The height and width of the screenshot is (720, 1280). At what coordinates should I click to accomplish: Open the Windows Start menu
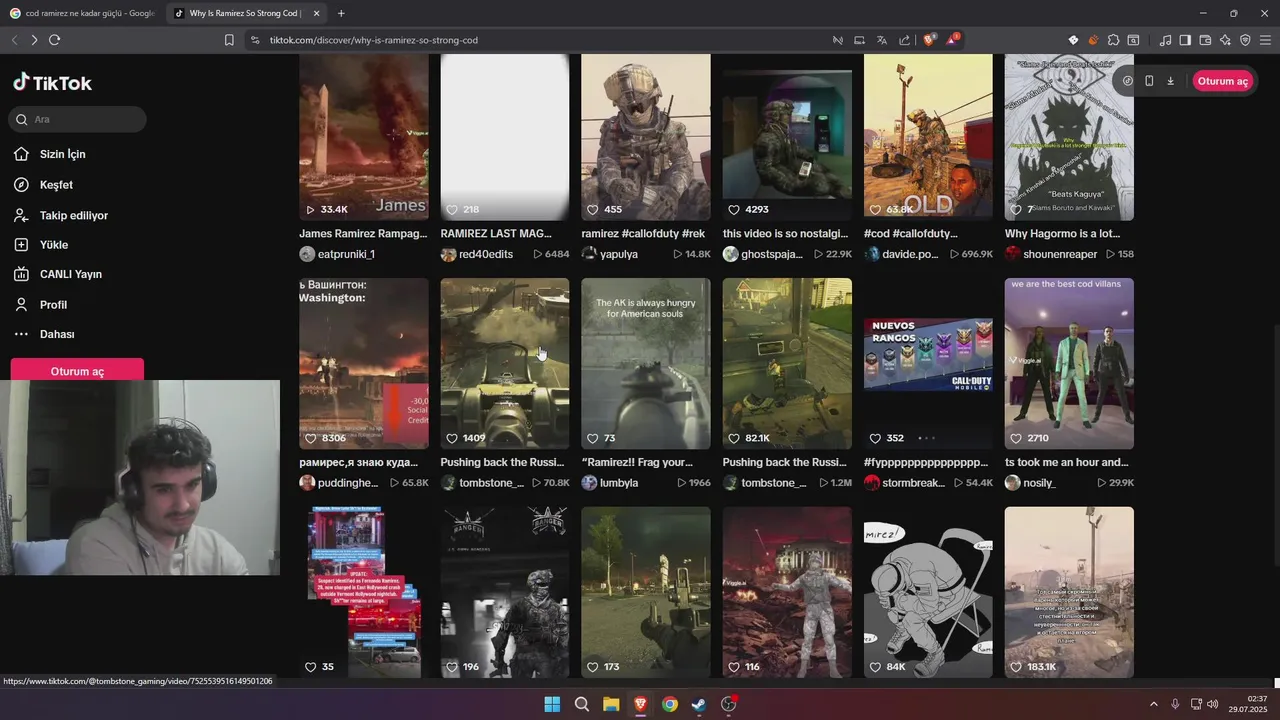[x=552, y=704]
